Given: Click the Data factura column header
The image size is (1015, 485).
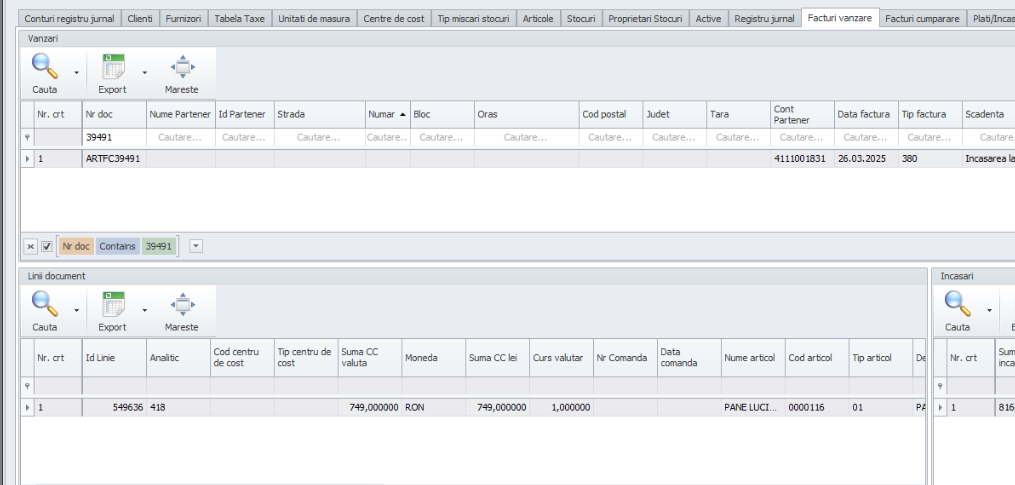Looking at the screenshot, I should (x=863, y=115).
